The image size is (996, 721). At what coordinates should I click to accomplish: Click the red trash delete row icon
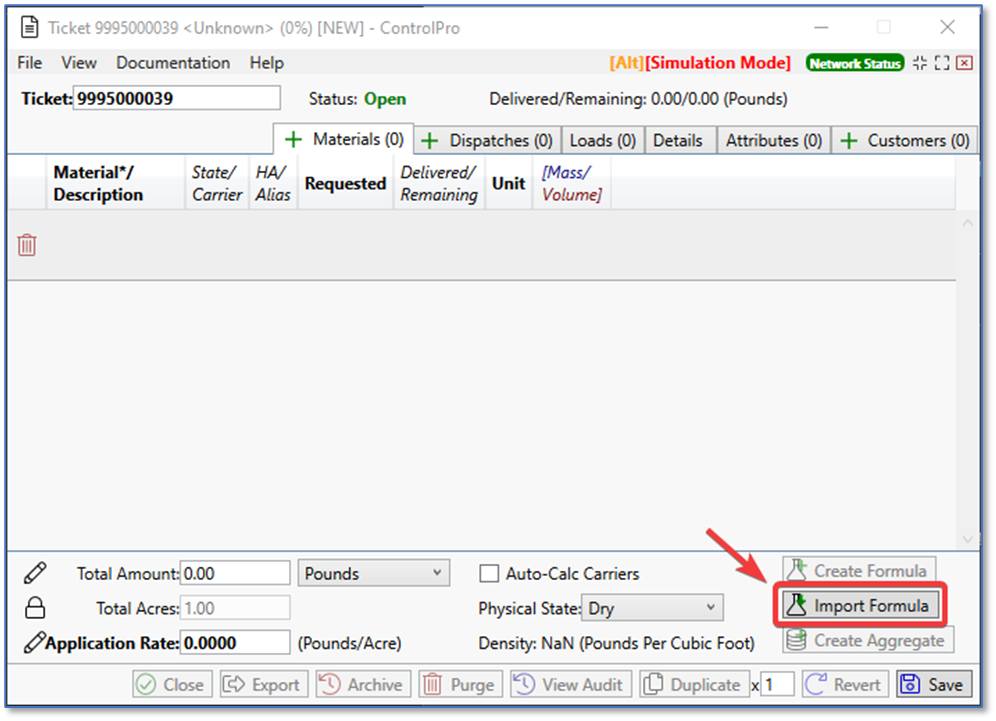pyautogui.click(x=27, y=245)
